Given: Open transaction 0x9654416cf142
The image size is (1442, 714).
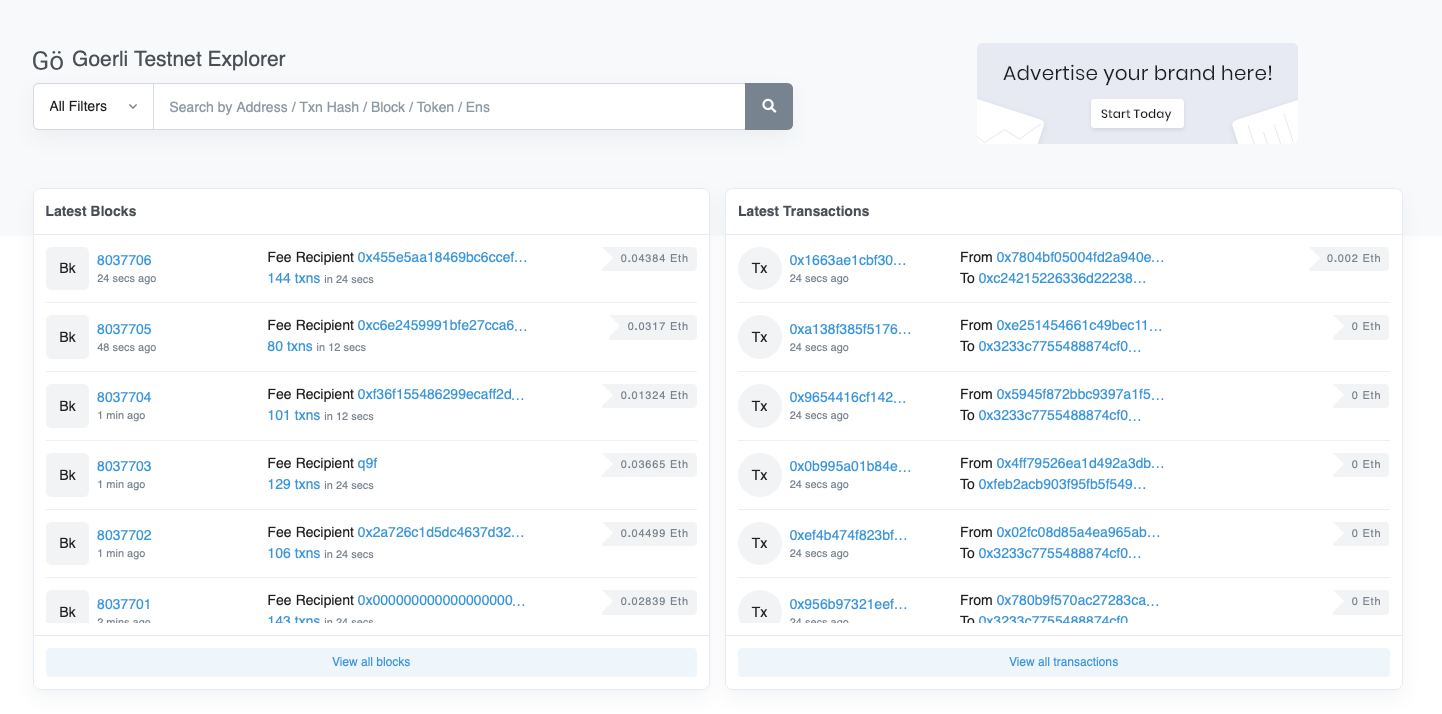Looking at the screenshot, I should 848,397.
